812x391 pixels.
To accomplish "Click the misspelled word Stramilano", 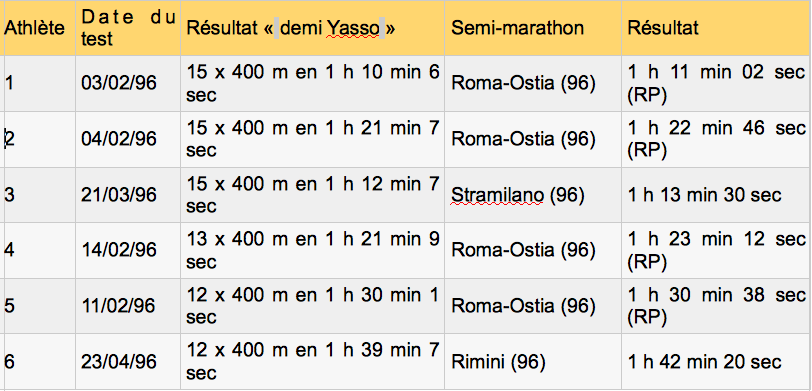I will pos(497,195).
